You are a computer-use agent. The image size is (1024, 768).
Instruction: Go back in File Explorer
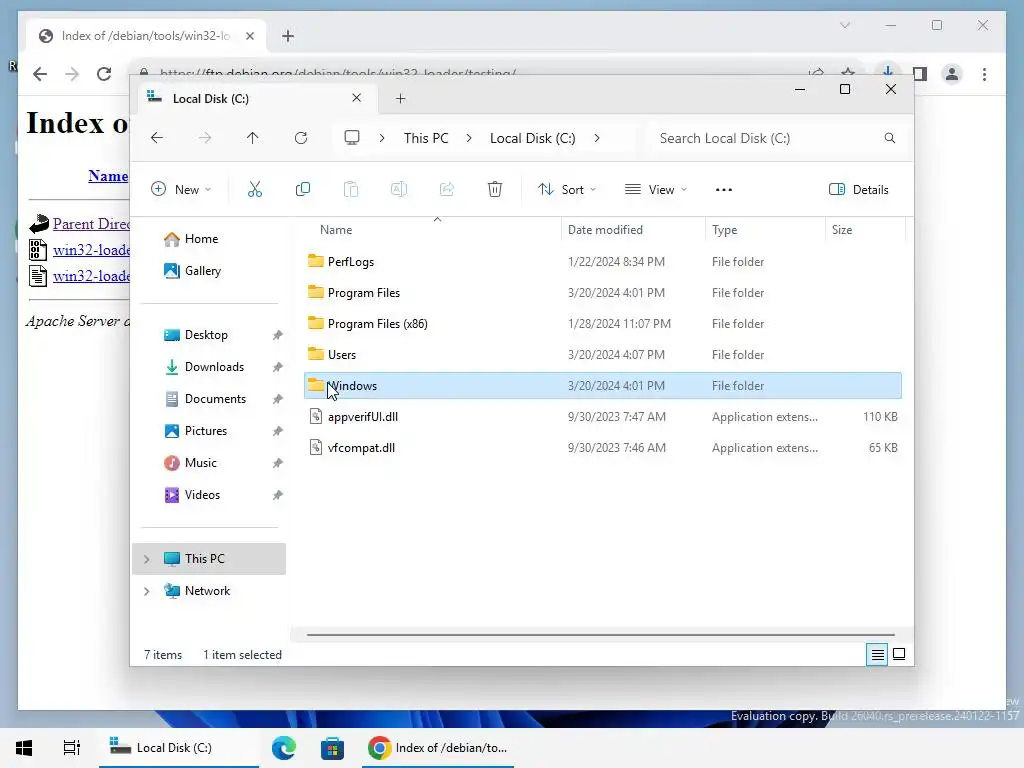[x=157, y=138]
